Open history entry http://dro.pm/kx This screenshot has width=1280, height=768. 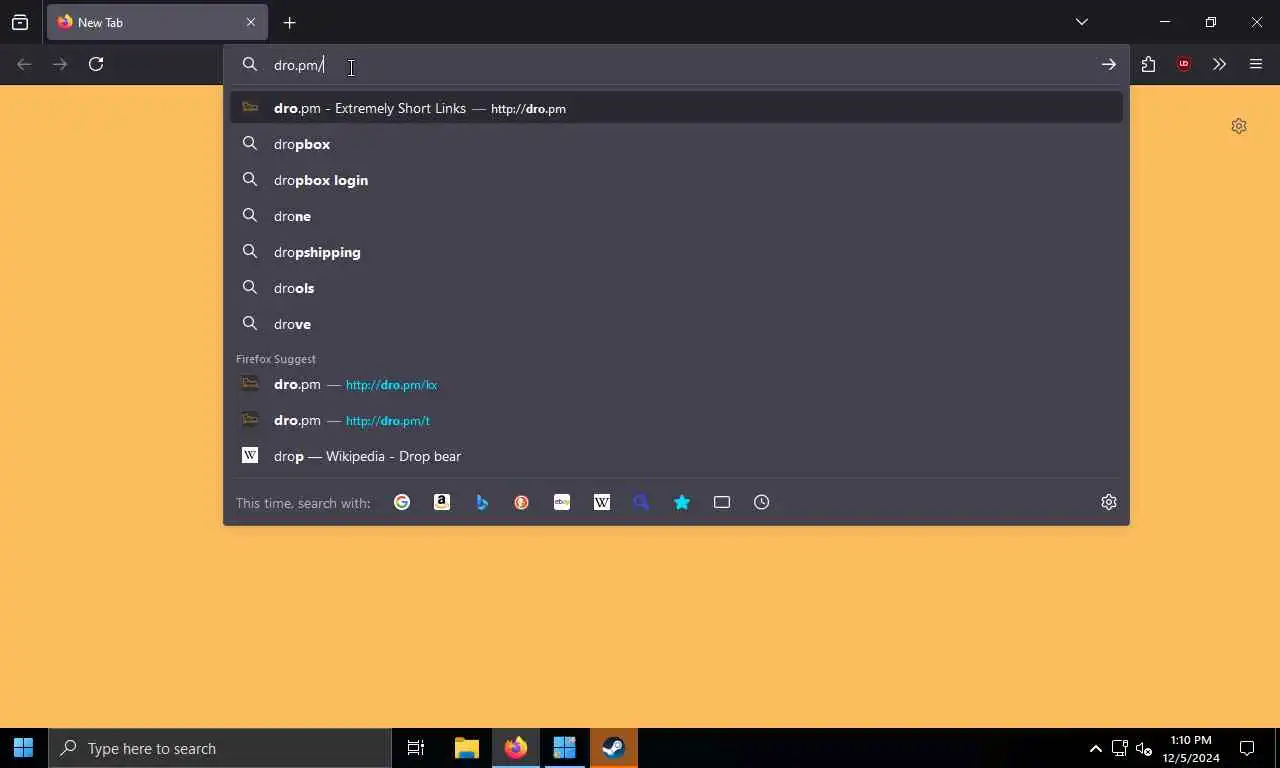pos(676,384)
